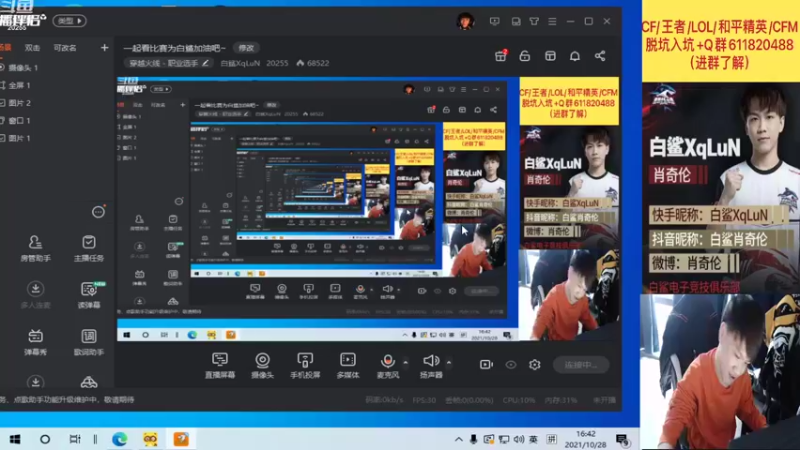
Task: Click the stream title 一起看比赛为白鲨加油吧~
Action: point(174,48)
